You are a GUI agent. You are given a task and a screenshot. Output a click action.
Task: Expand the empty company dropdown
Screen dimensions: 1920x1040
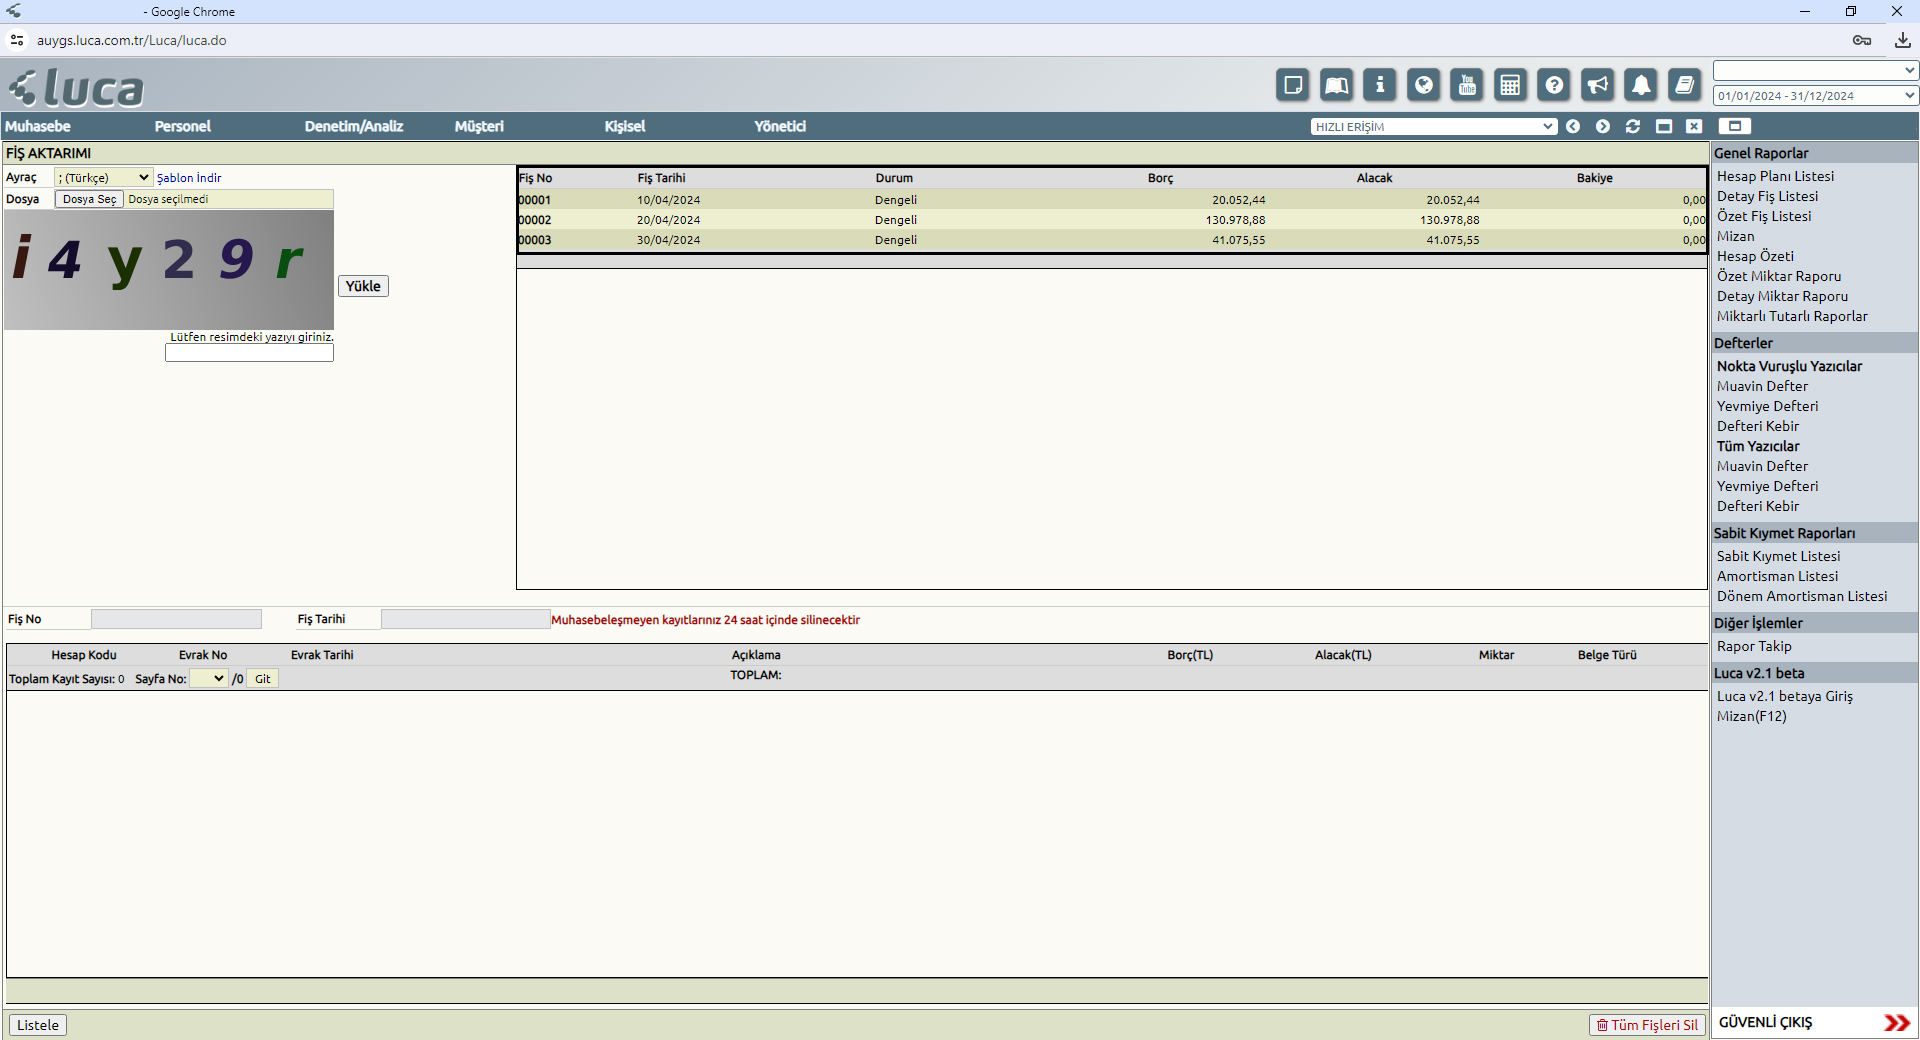(1815, 70)
